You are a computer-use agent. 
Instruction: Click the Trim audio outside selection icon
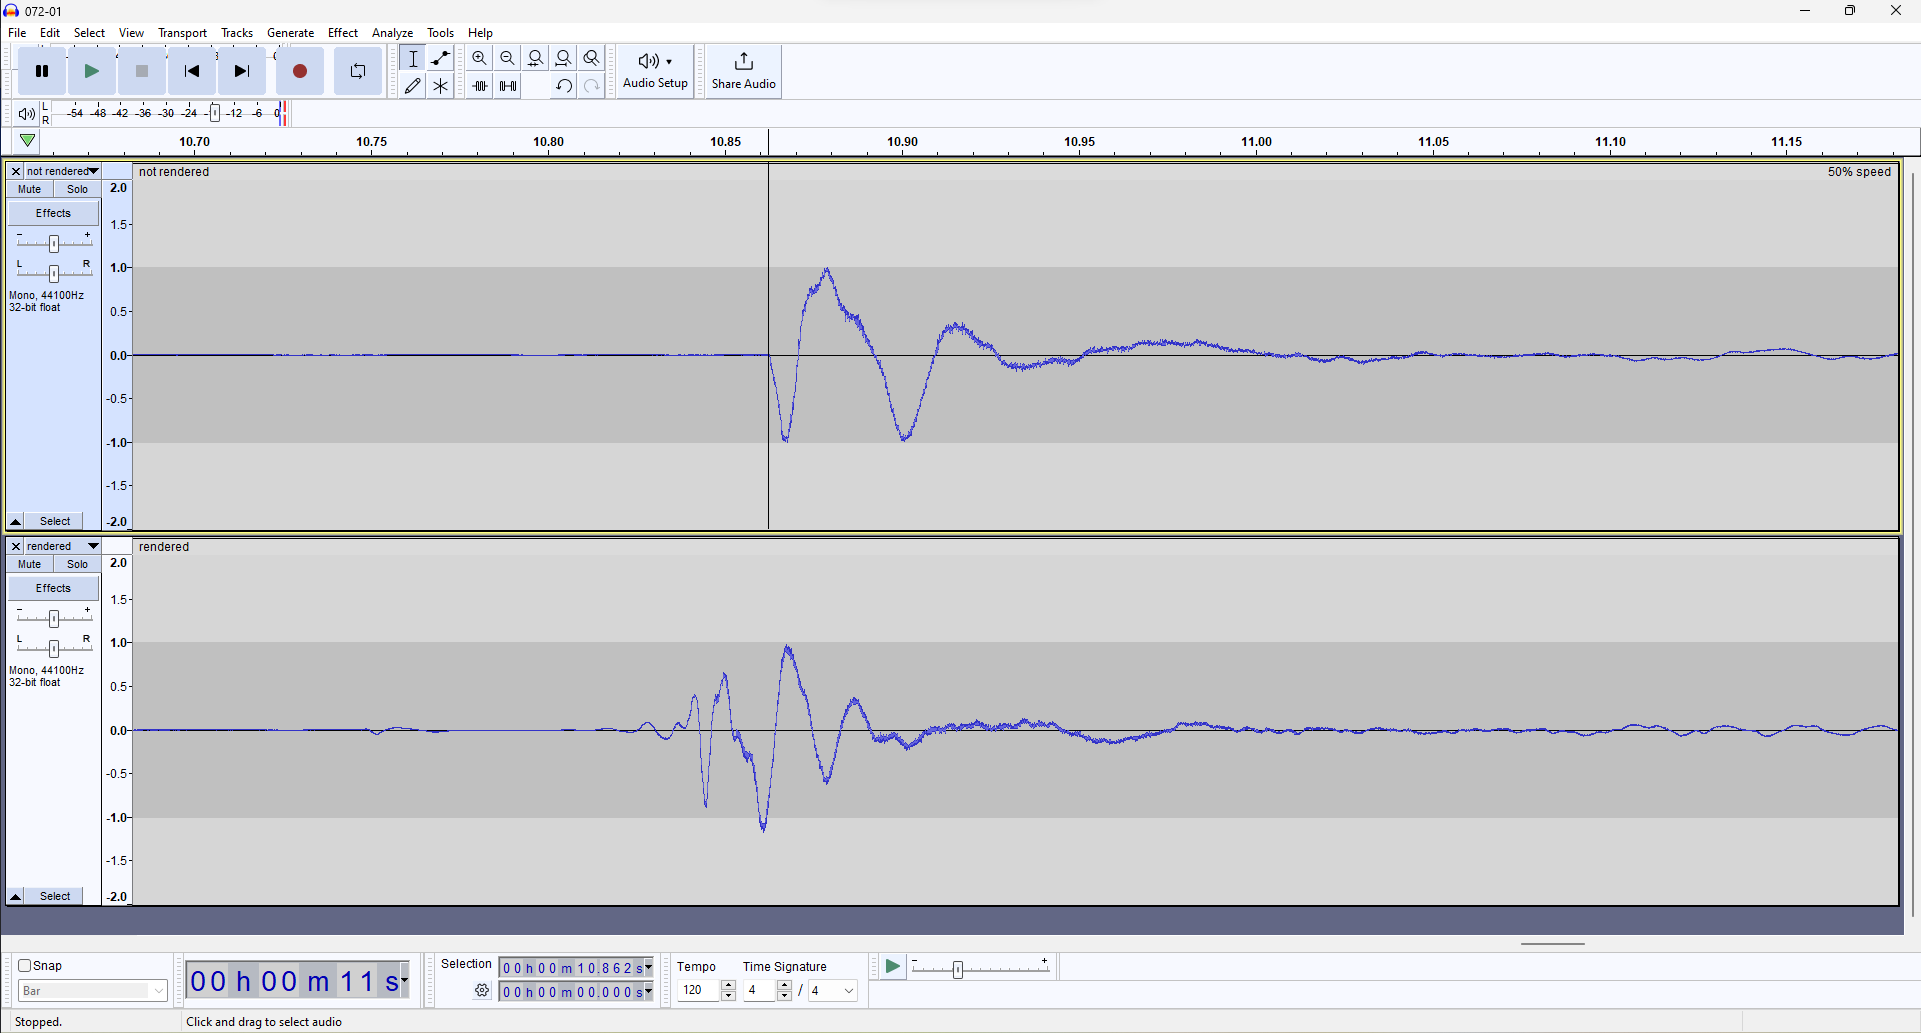pos(479,85)
